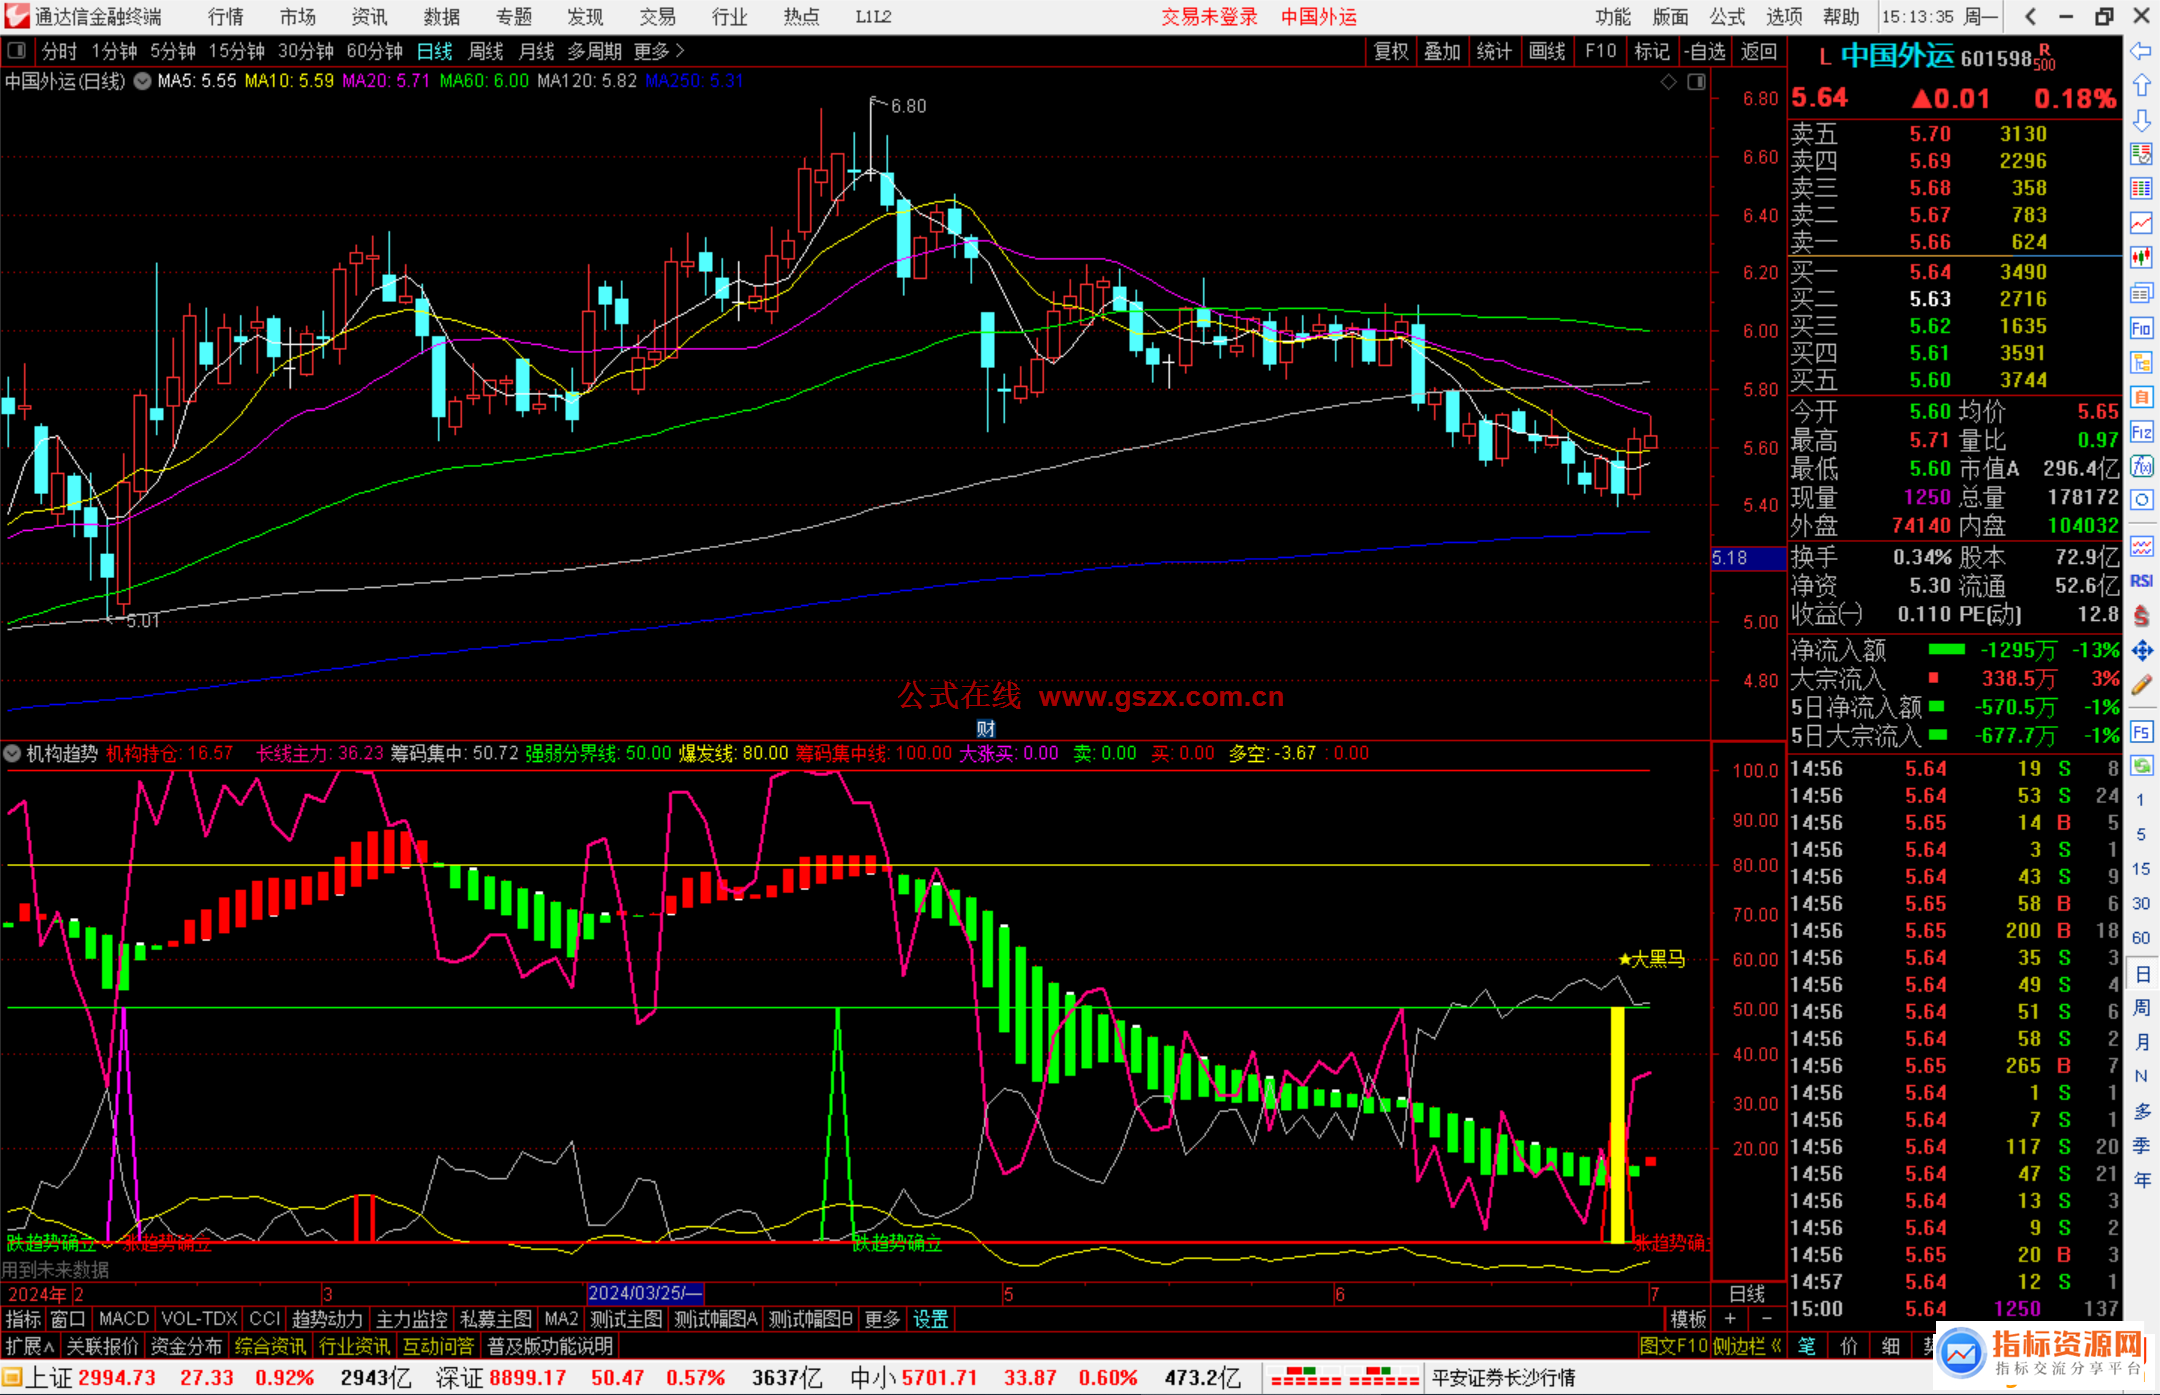
Task: Select the MACD indicator tab
Action: [123, 1319]
